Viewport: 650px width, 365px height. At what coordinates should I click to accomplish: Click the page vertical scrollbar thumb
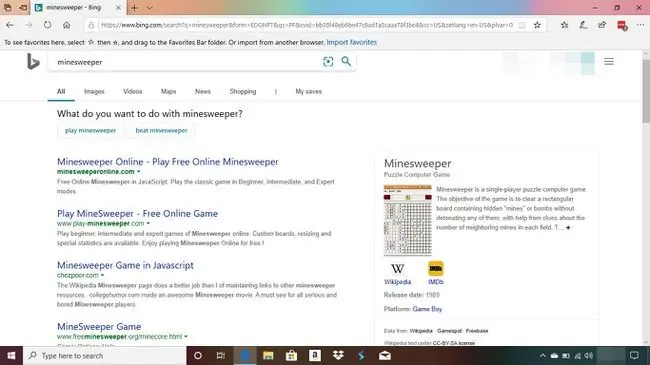646,90
